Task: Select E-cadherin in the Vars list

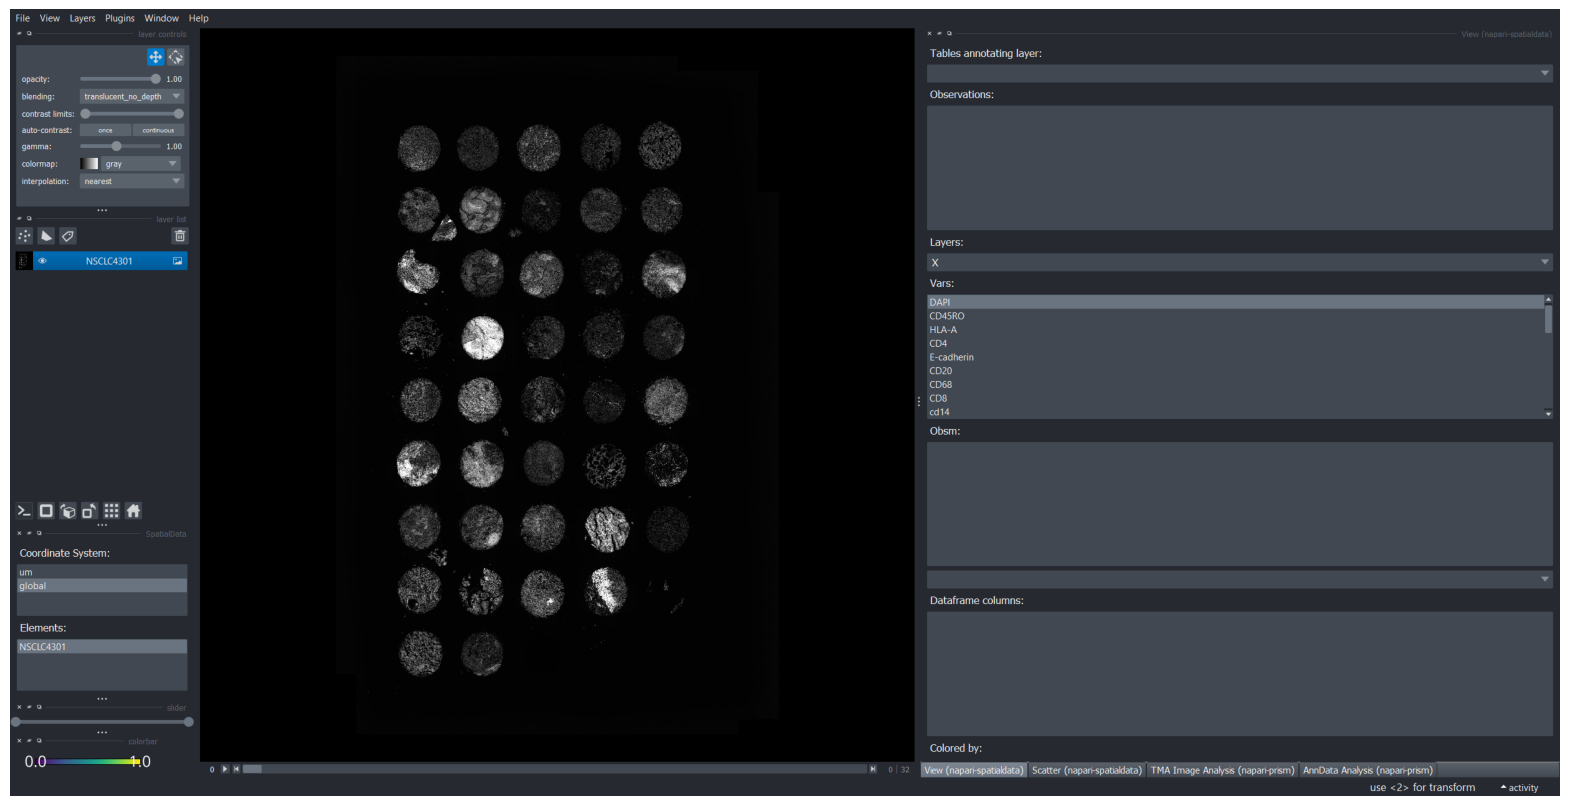Action: click(1235, 357)
